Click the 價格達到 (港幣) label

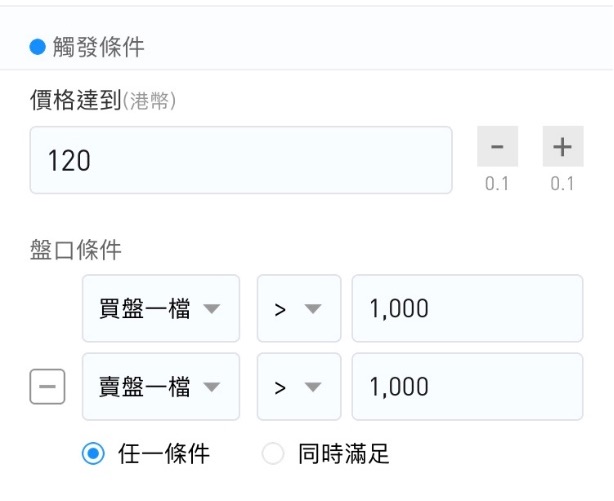(x=103, y=100)
